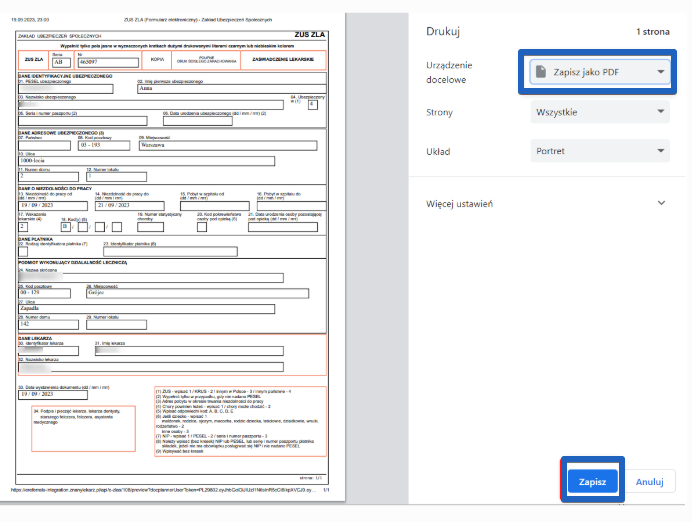Click the Drukuj dialog heading

(x=443, y=32)
